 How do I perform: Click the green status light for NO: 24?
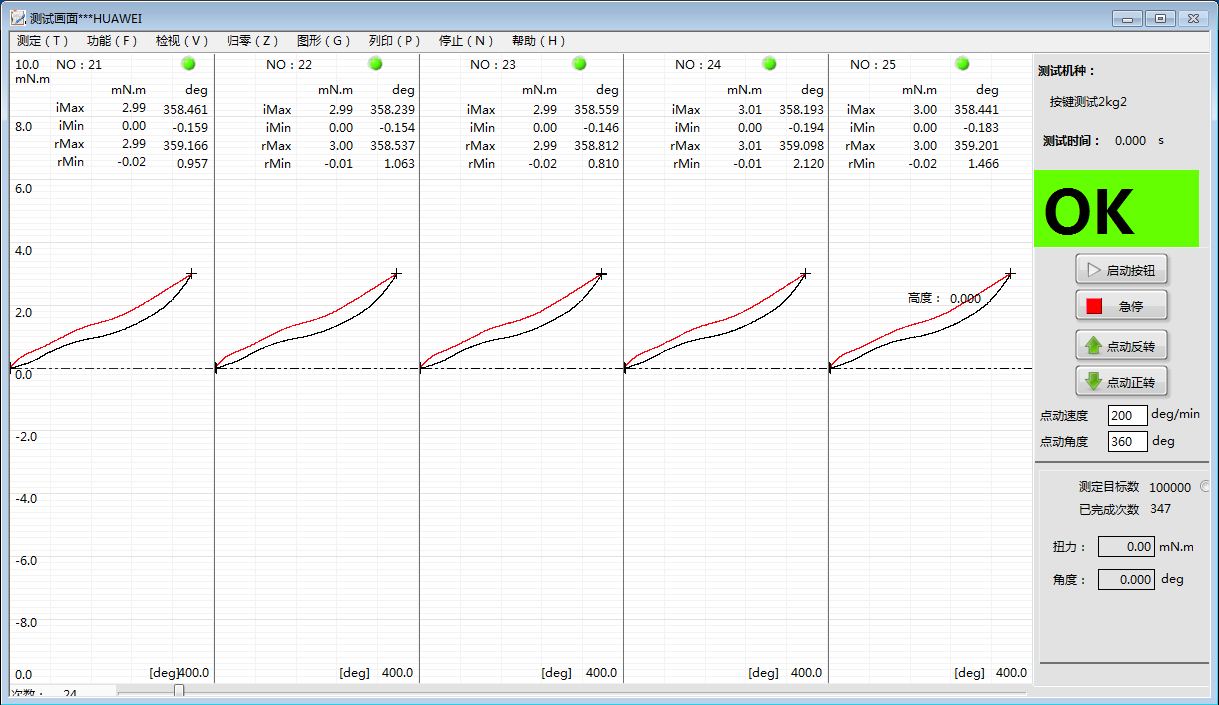[769, 64]
